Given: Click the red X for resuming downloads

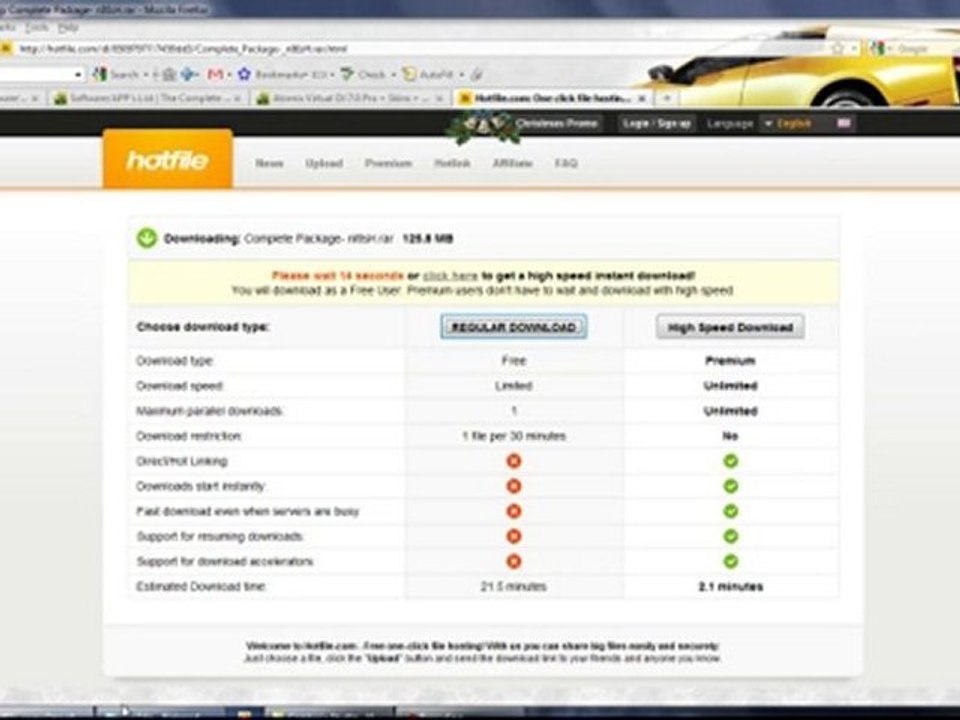Looking at the screenshot, I should pos(514,536).
